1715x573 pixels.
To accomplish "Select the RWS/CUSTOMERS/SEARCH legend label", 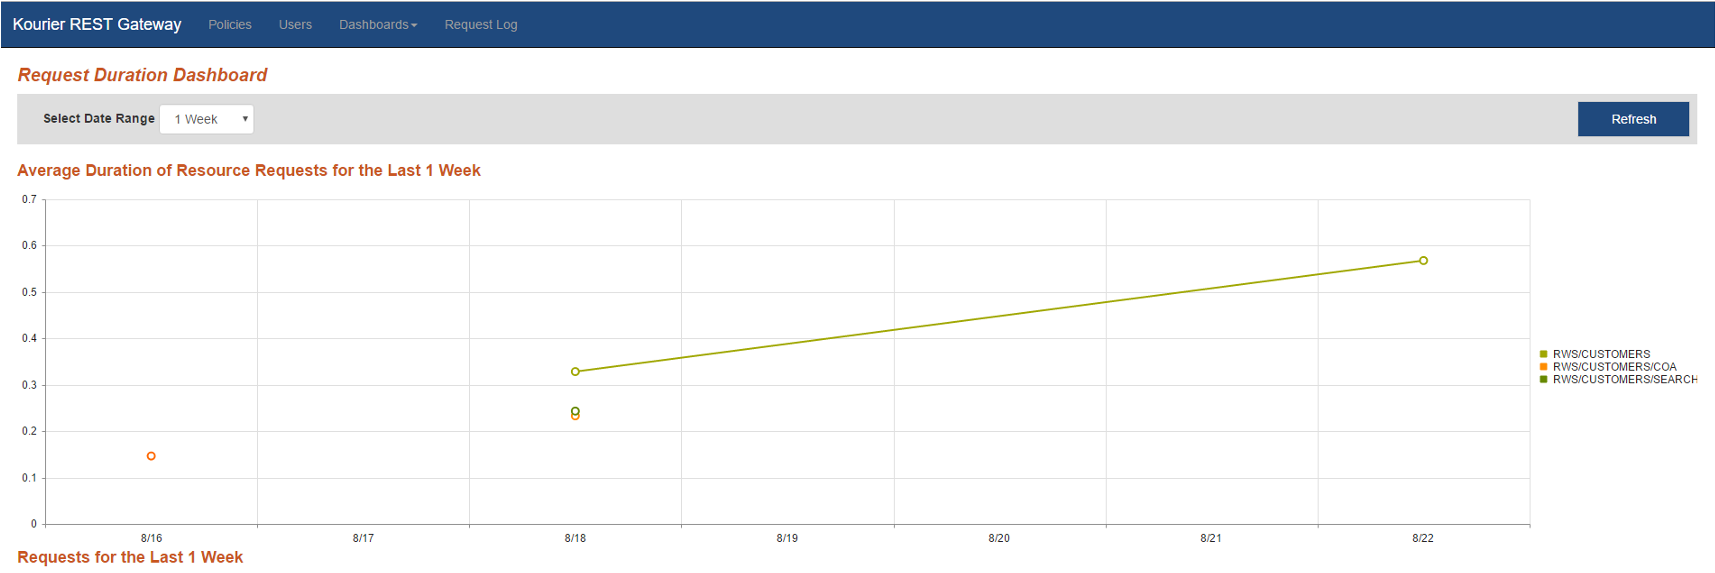I will click(1625, 379).
